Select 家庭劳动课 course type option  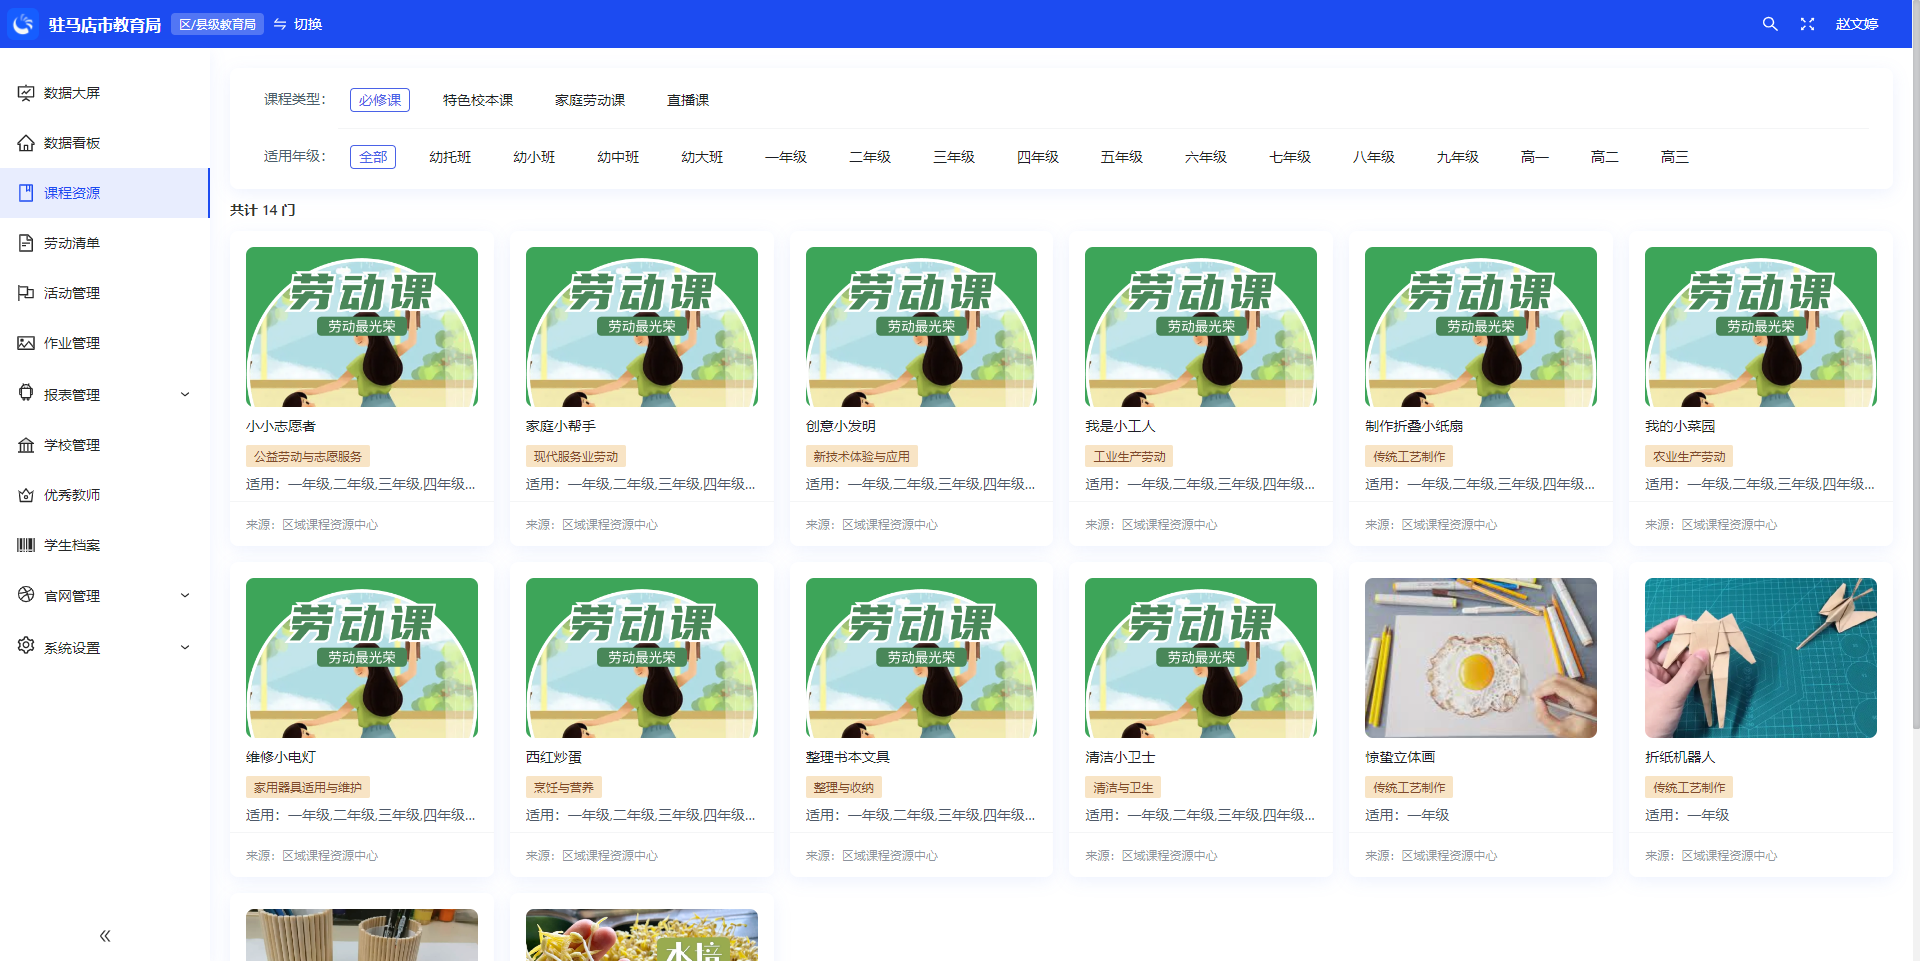(x=589, y=100)
